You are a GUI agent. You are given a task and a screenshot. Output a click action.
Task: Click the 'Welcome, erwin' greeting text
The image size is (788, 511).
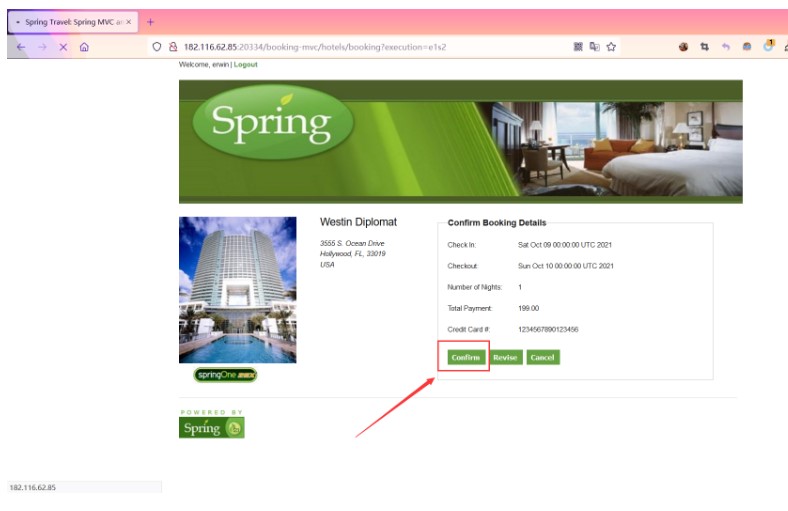click(204, 64)
